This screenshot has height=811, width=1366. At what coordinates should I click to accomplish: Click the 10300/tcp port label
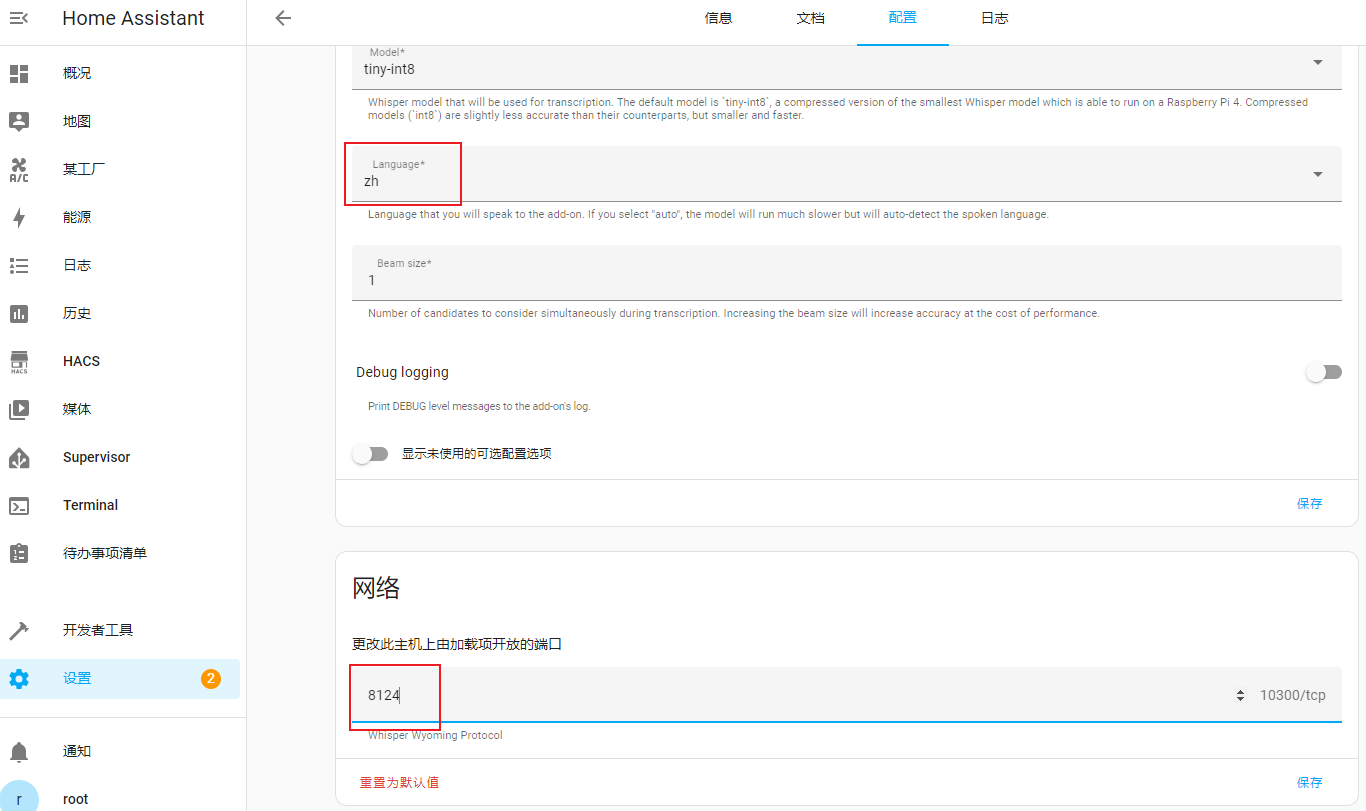click(x=1293, y=695)
